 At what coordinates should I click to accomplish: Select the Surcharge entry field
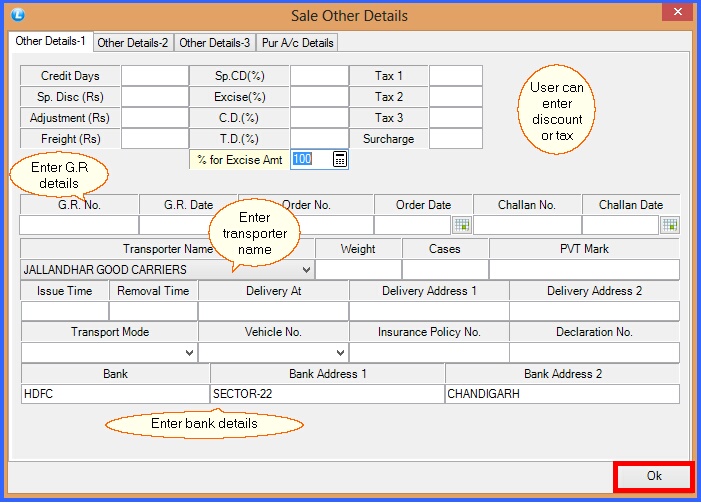pos(455,139)
